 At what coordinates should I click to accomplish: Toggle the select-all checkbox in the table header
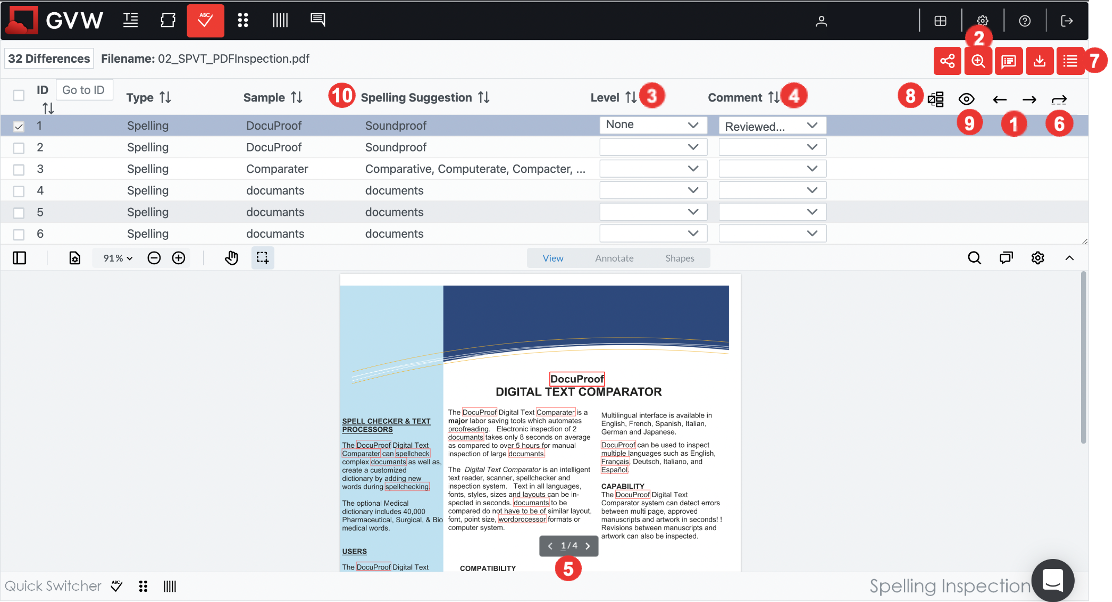click(19, 96)
